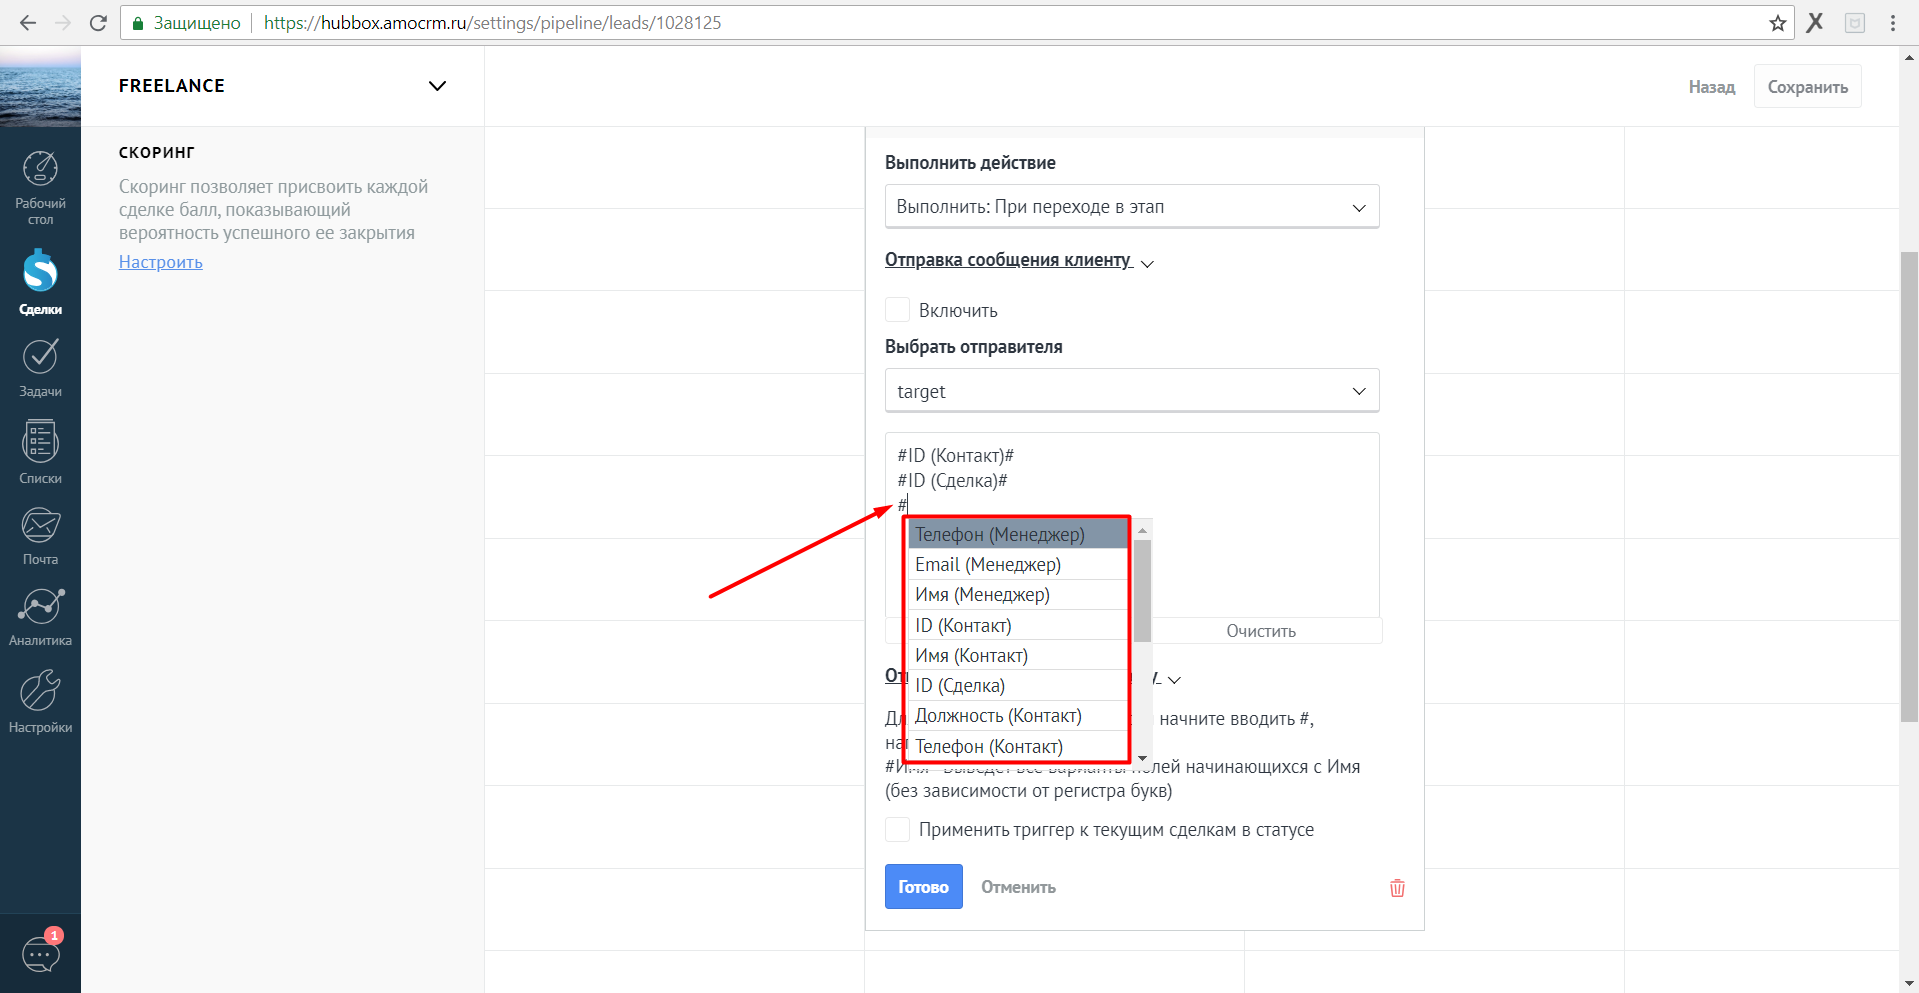This screenshot has width=1919, height=993.
Task: Click browser back arrow
Action: point(28,23)
